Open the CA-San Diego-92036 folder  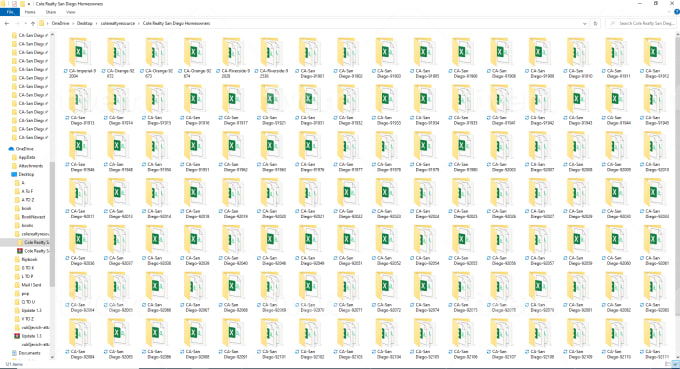(x=81, y=246)
